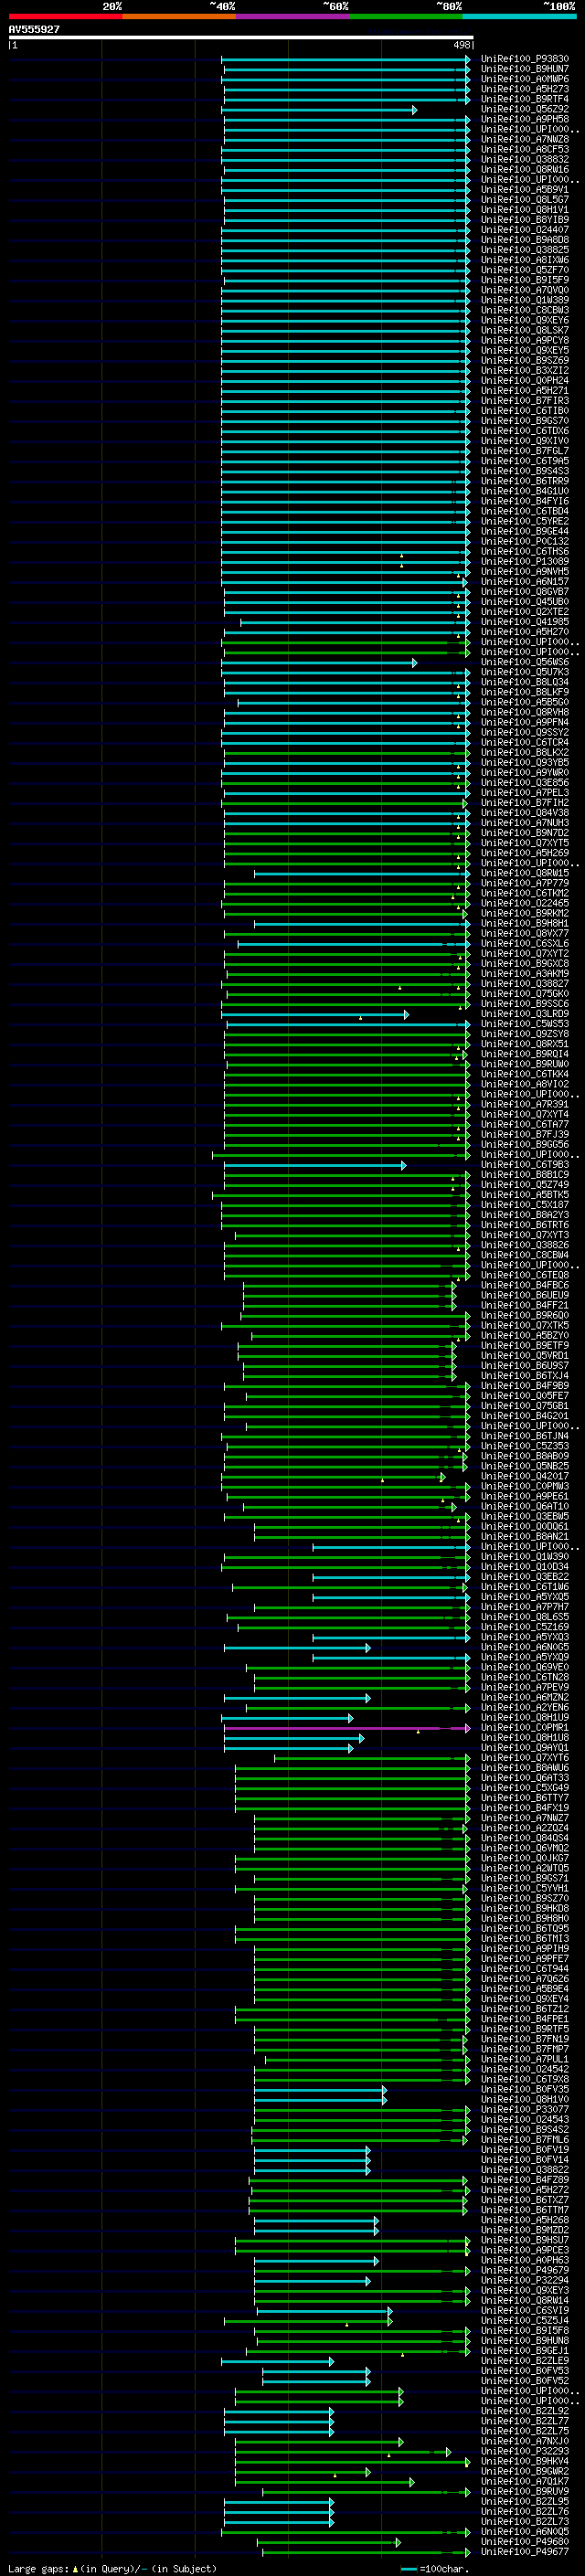The image size is (585, 2576).
Task: Select label UniRef100_B9GEJ1
Action: click(525, 2350)
